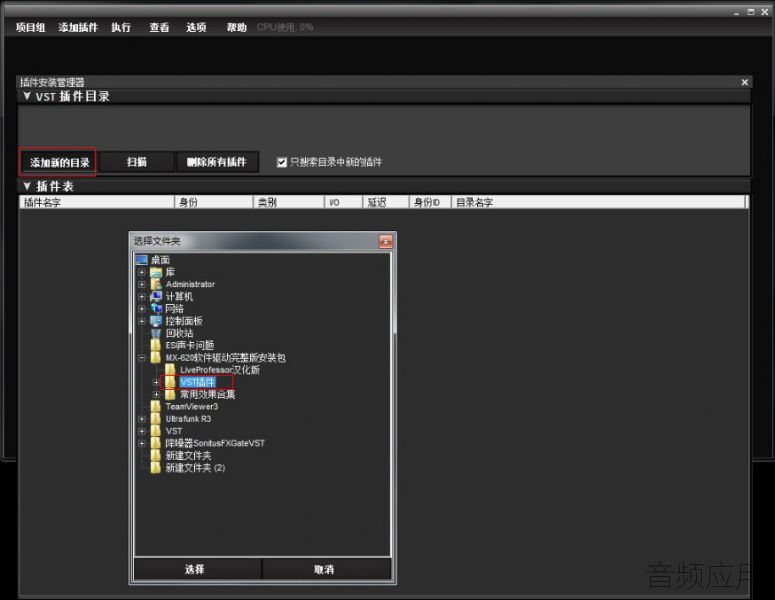Sort by 身份ID column header
Image resolution: width=775 pixels, height=600 pixels.
coord(430,202)
